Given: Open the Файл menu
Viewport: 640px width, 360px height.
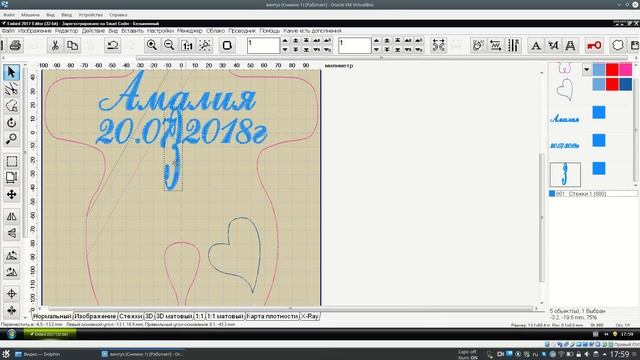Looking at the screenshot, I should 8,31.
